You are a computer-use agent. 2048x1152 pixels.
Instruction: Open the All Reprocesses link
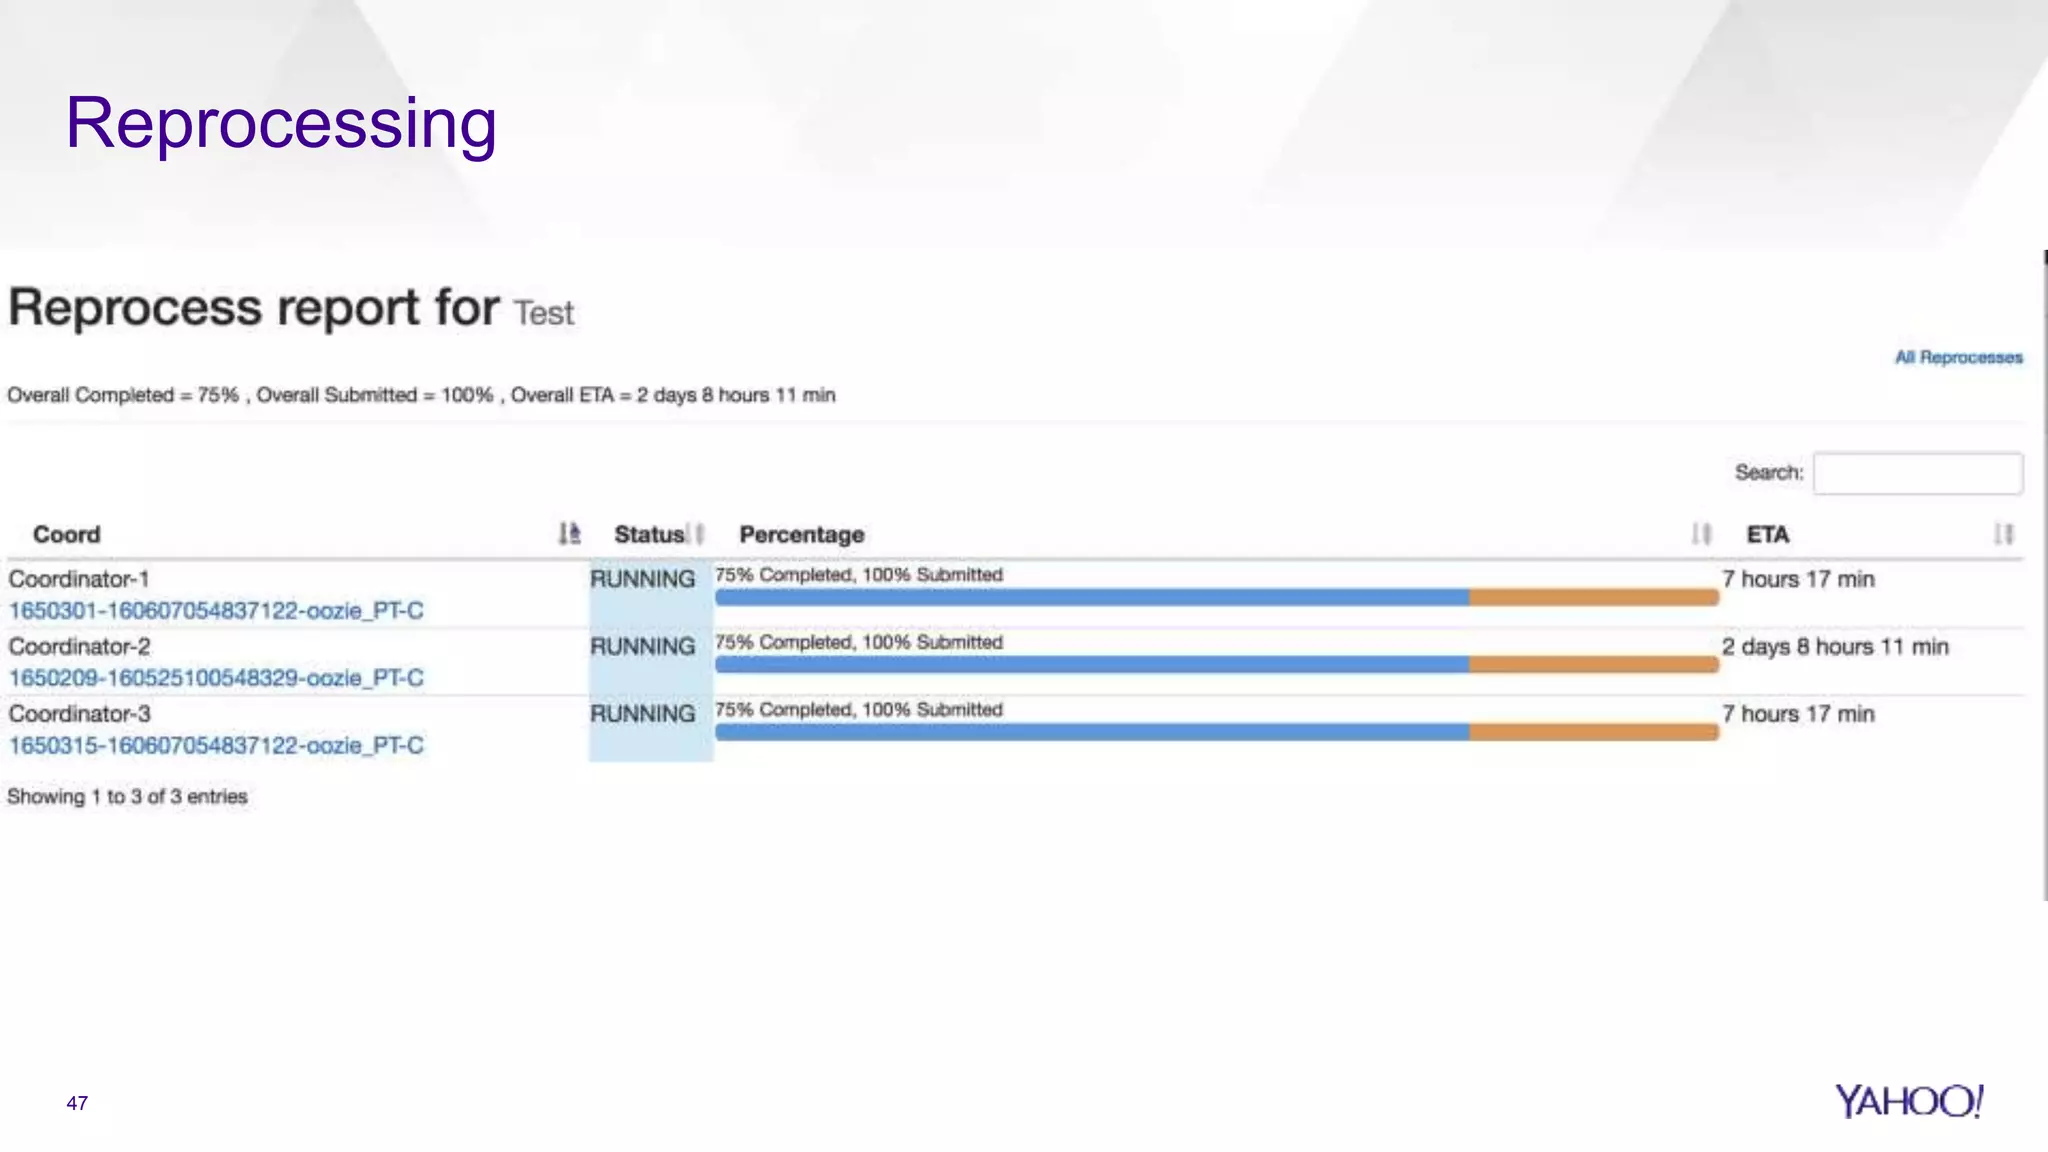tap(1958, 357)
